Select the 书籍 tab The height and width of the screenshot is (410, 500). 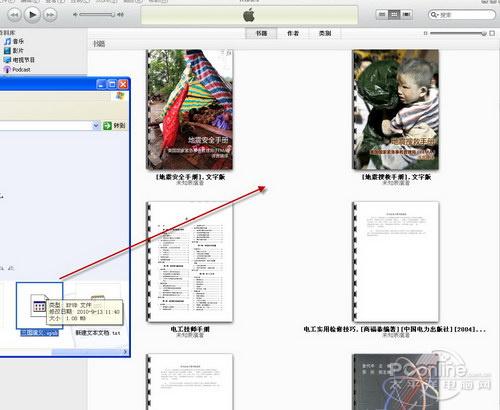(261, 33)
